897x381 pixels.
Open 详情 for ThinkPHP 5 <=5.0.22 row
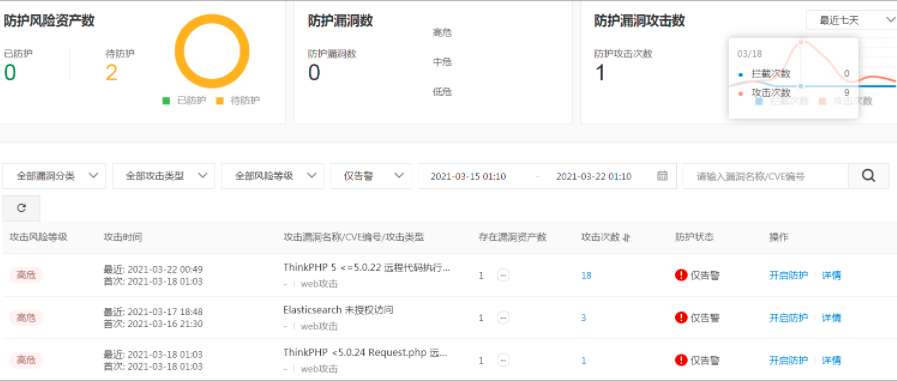click(831, 275)
